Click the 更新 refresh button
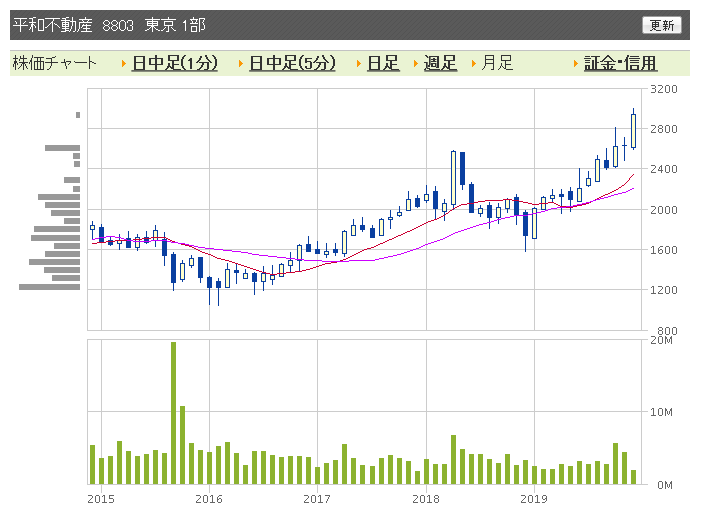705x522 pixels. pyautogui.click(x=662, y=25)
